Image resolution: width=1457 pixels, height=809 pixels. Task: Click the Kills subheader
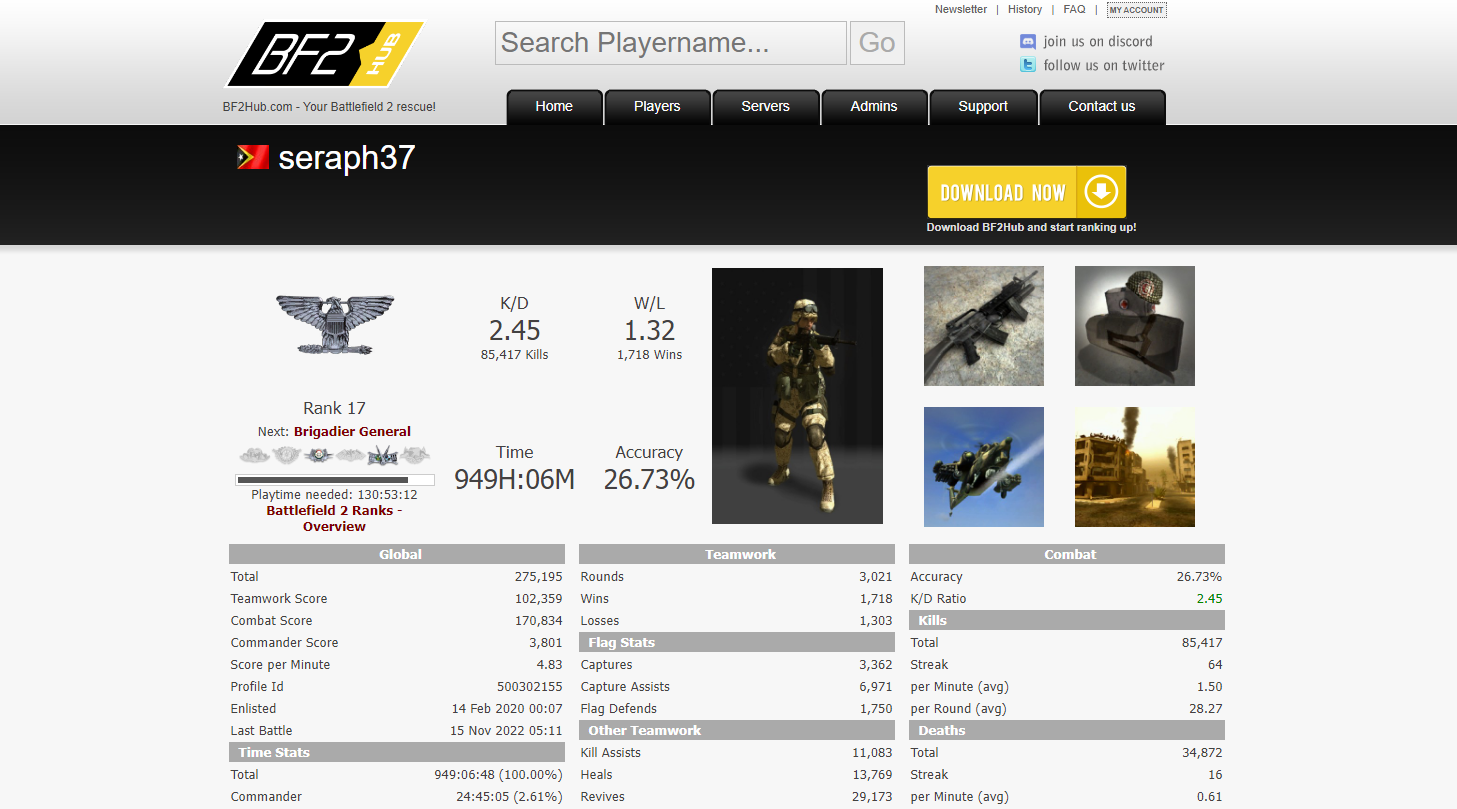click(x=1067, y=620)
